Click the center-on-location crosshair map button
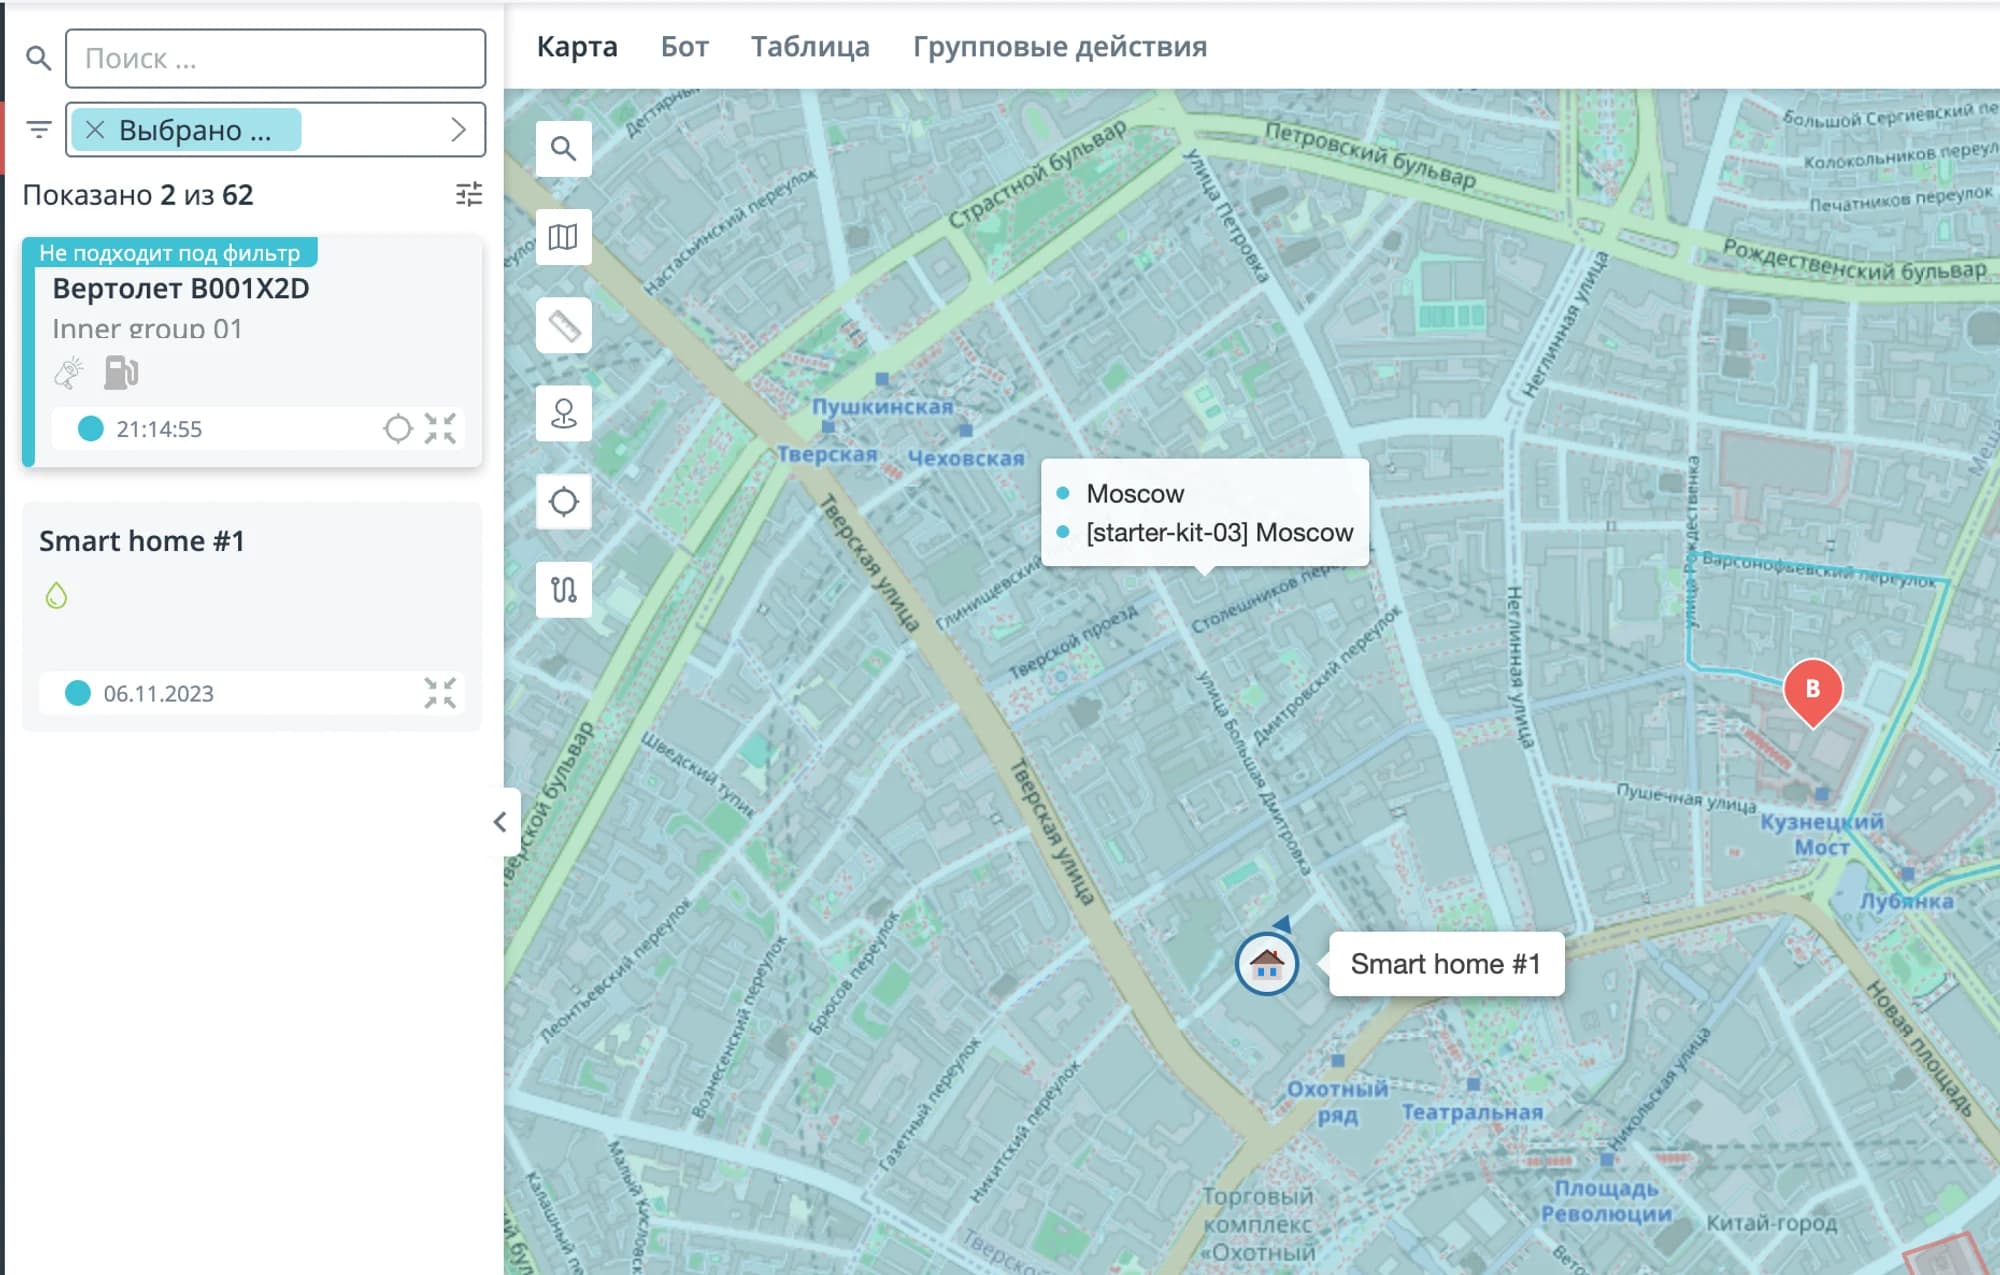Screen dimensions: 2000x1275 point(563,501)
